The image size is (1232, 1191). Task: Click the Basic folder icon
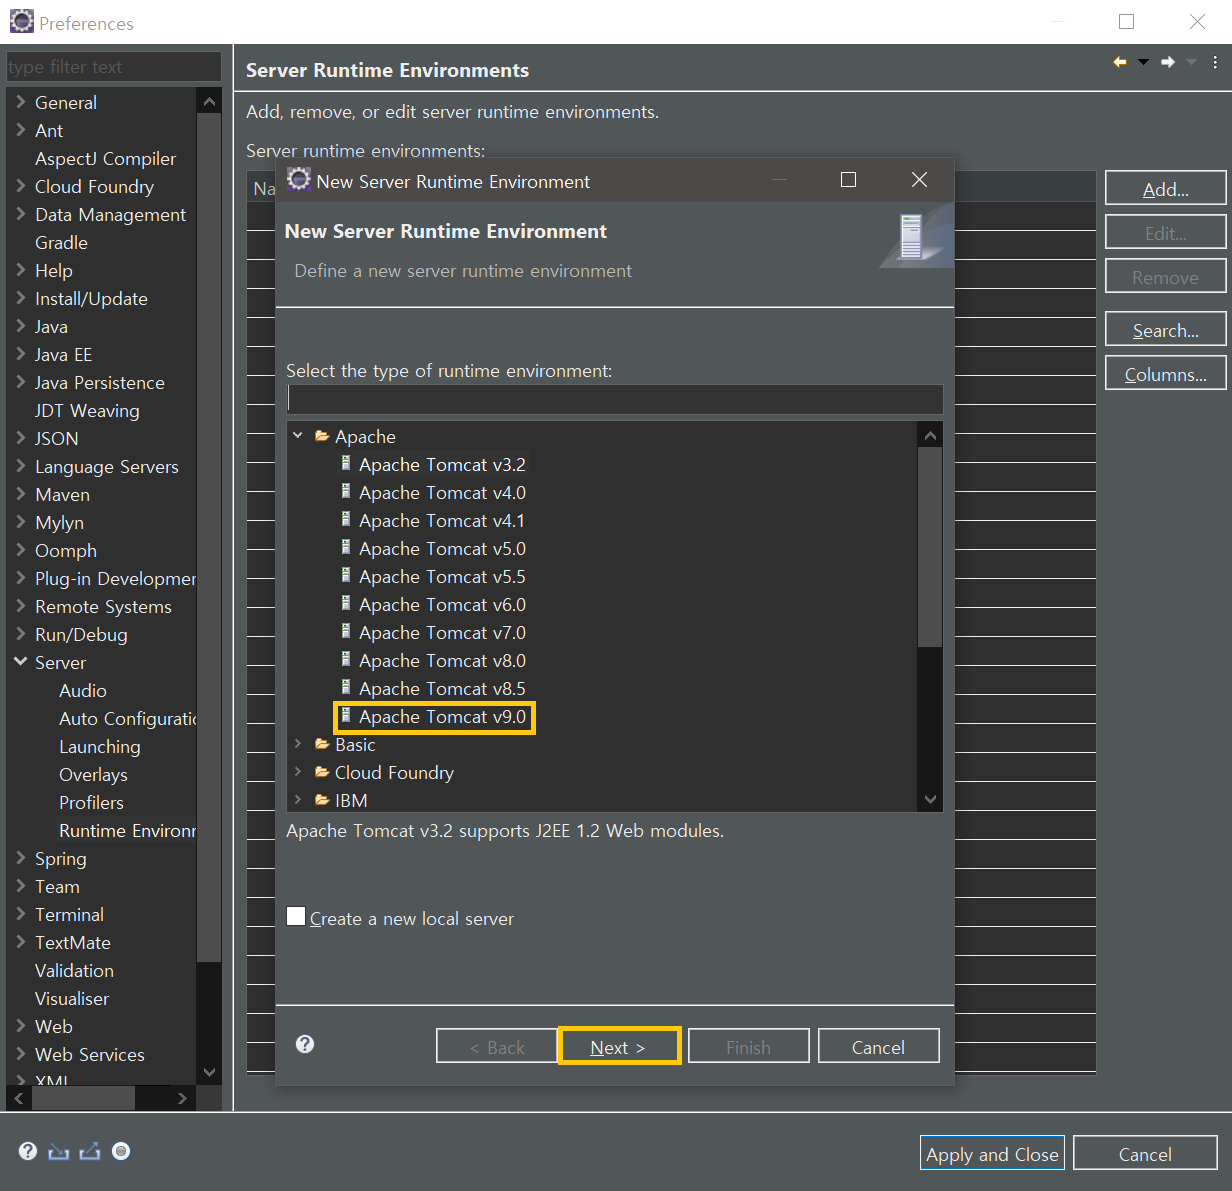[322, 744]
